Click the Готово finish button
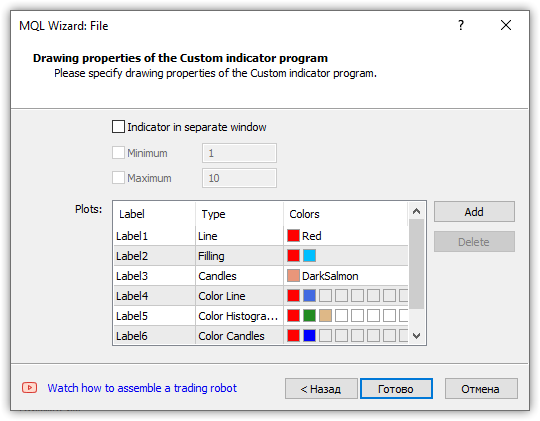This screenshot has height=421, width=540. (x=396, y=389)
